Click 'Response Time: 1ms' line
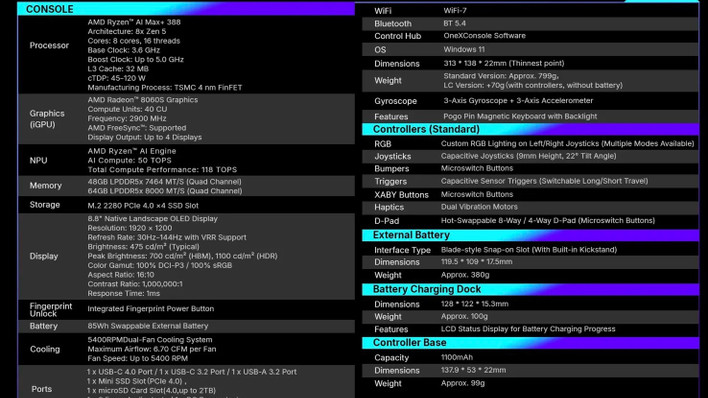 coord(124,294)
